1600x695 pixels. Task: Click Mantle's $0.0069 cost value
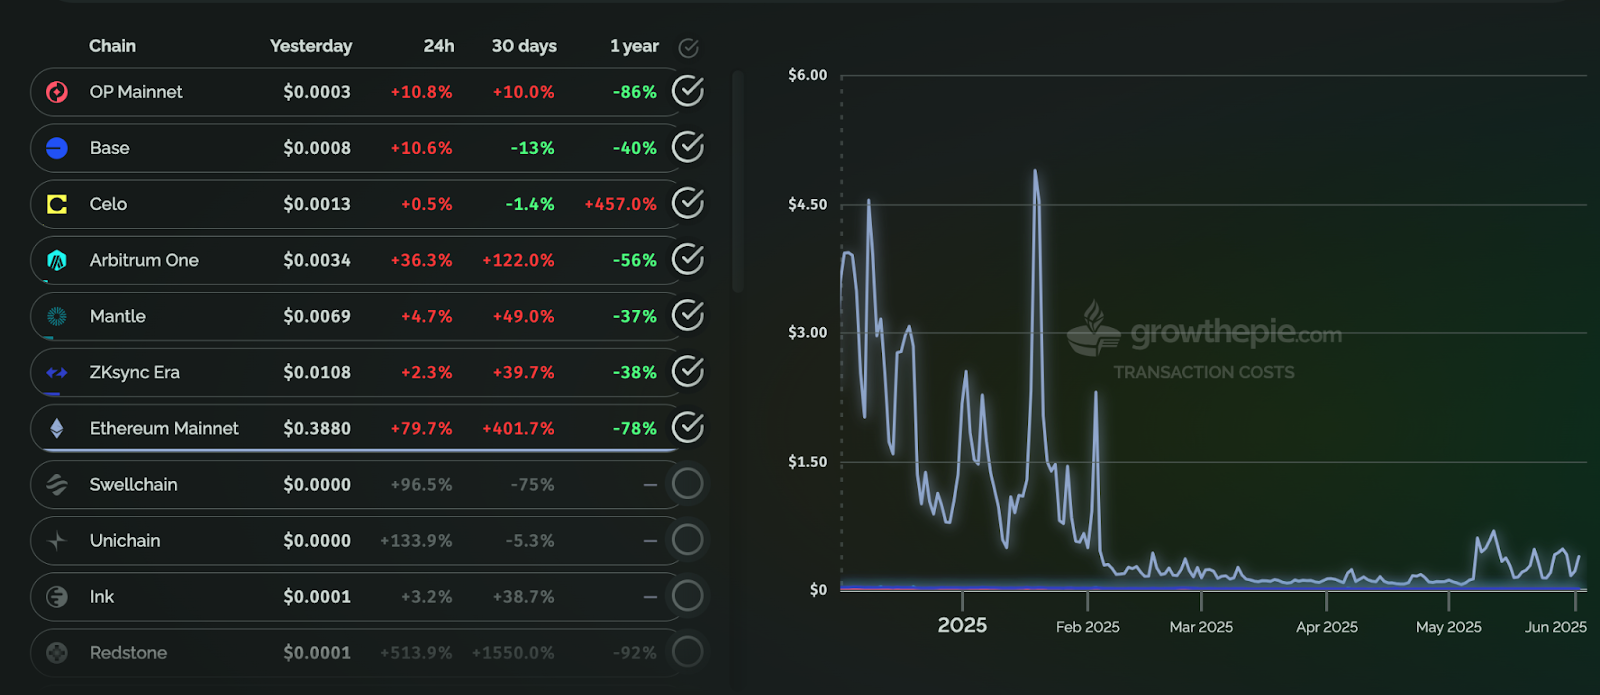click(x=317, y=316)
